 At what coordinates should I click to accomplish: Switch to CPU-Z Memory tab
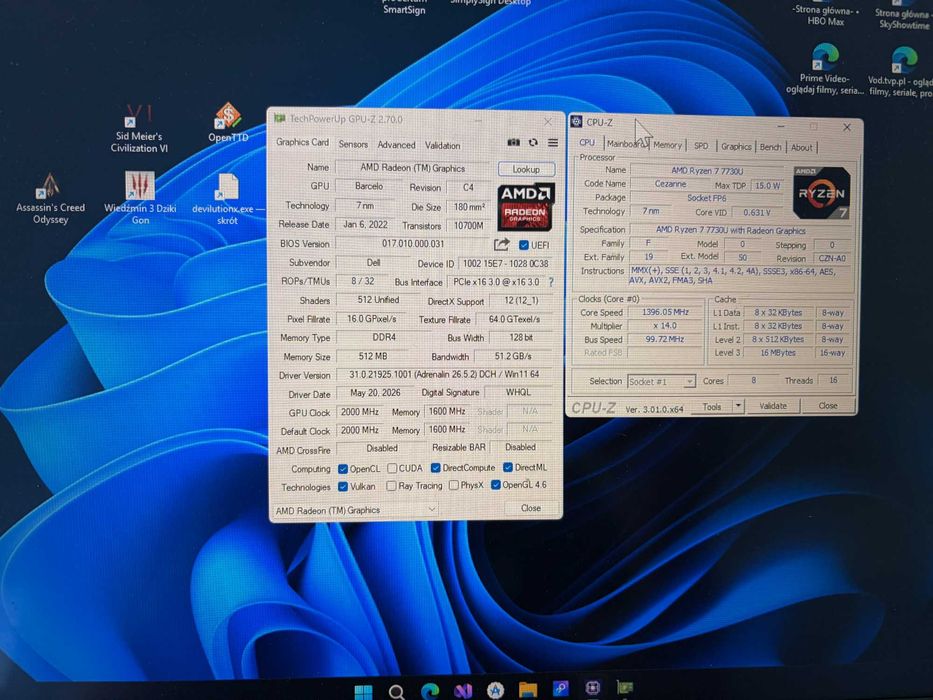coord(667,145)
